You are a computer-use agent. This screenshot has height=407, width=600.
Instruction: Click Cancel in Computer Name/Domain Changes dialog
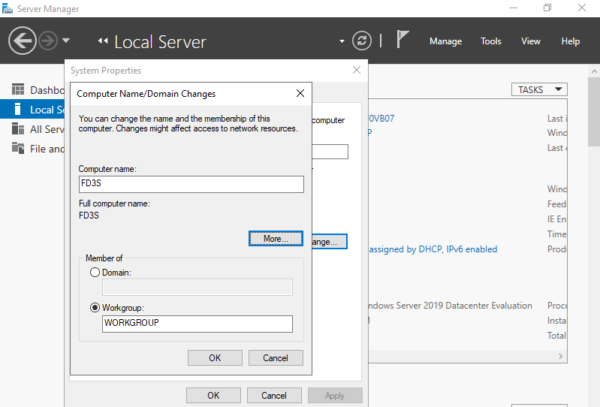point(276,358)
